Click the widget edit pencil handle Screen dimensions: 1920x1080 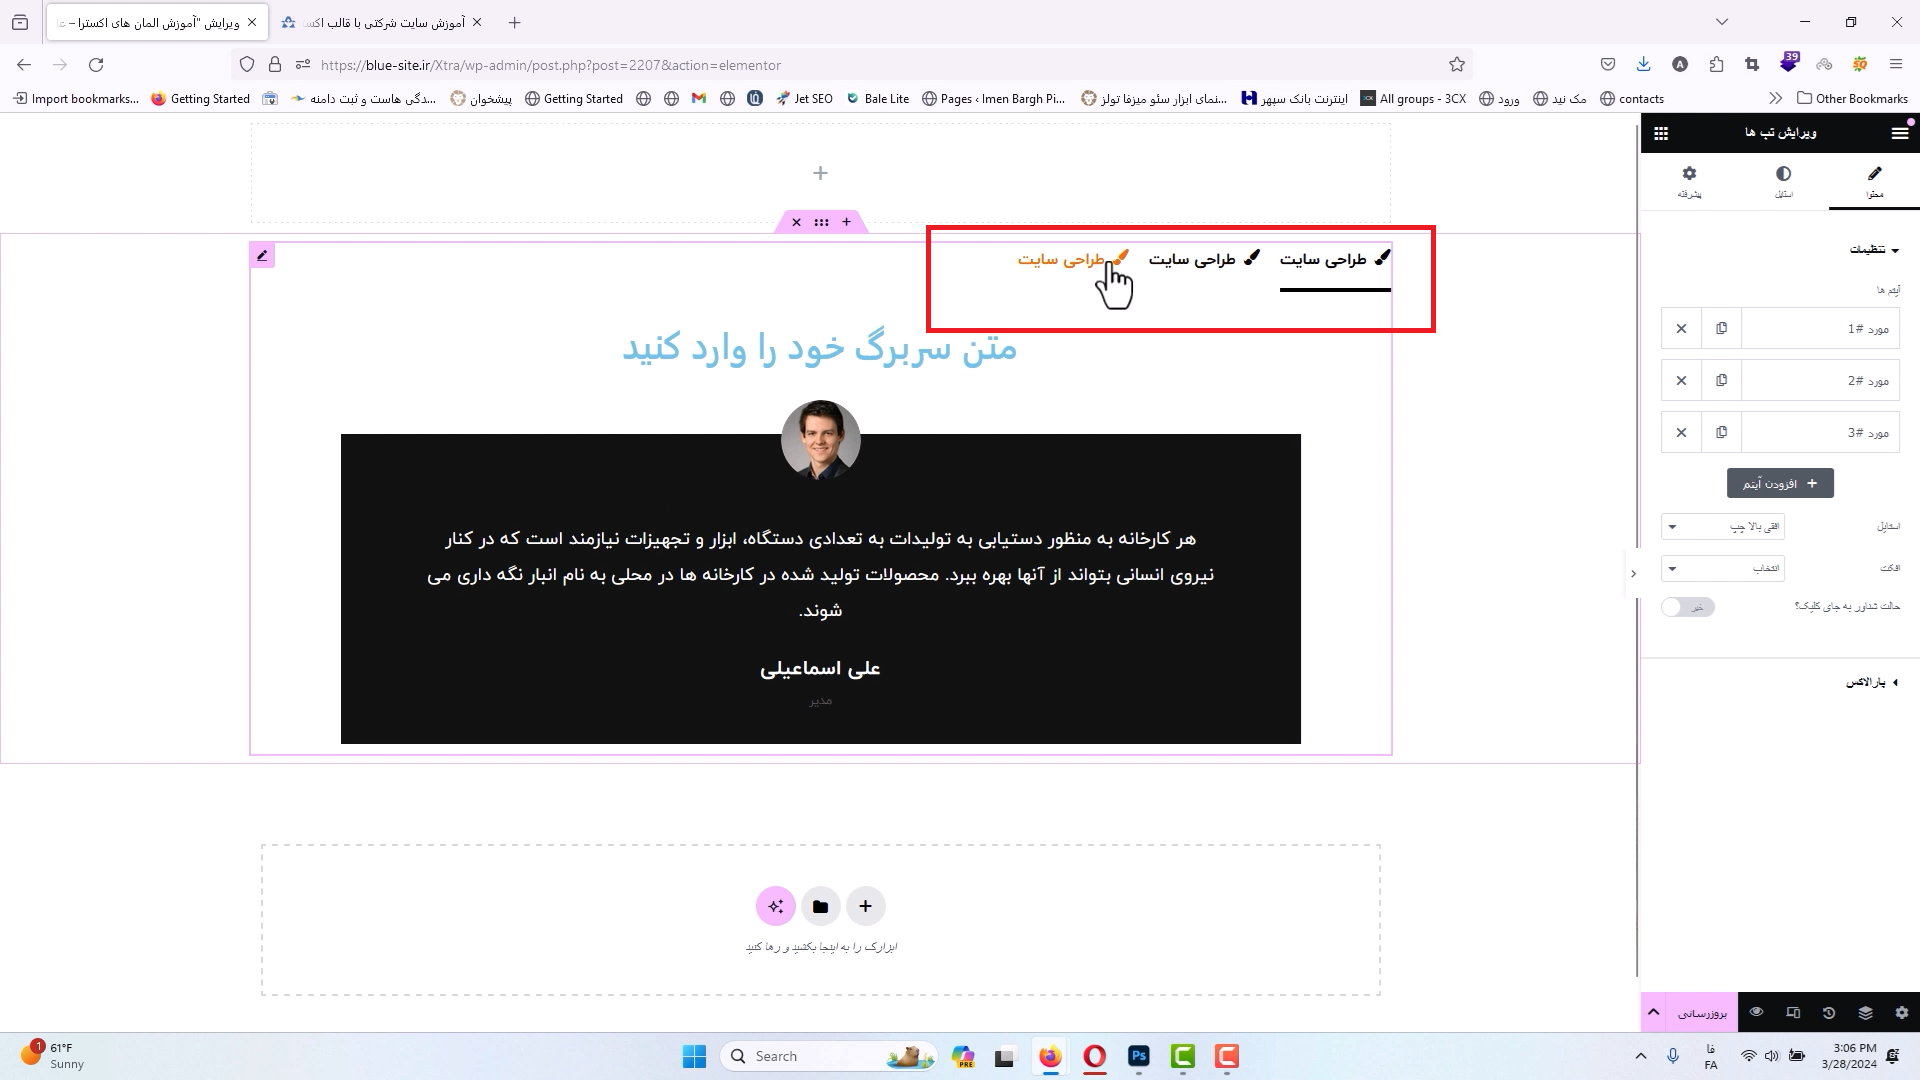tap(262, 256)
